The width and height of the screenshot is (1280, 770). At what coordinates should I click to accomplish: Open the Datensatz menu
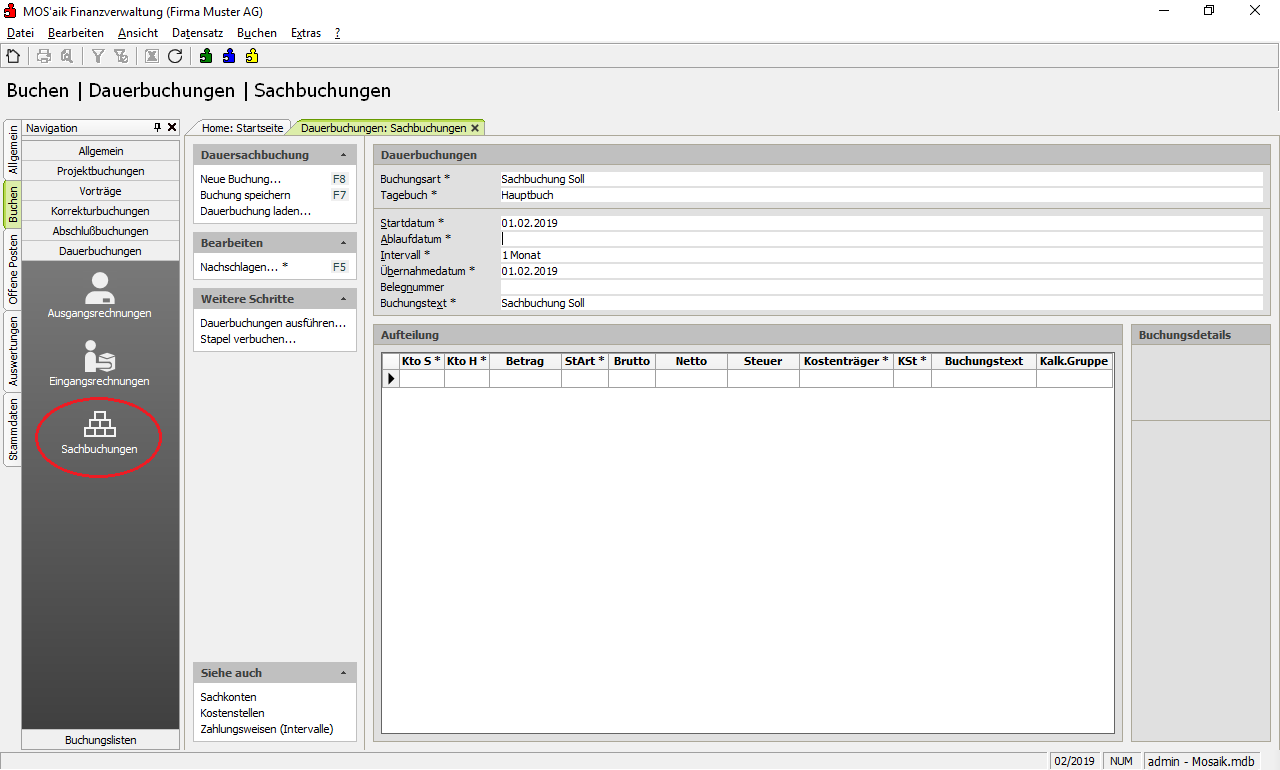tap(197, 33)
